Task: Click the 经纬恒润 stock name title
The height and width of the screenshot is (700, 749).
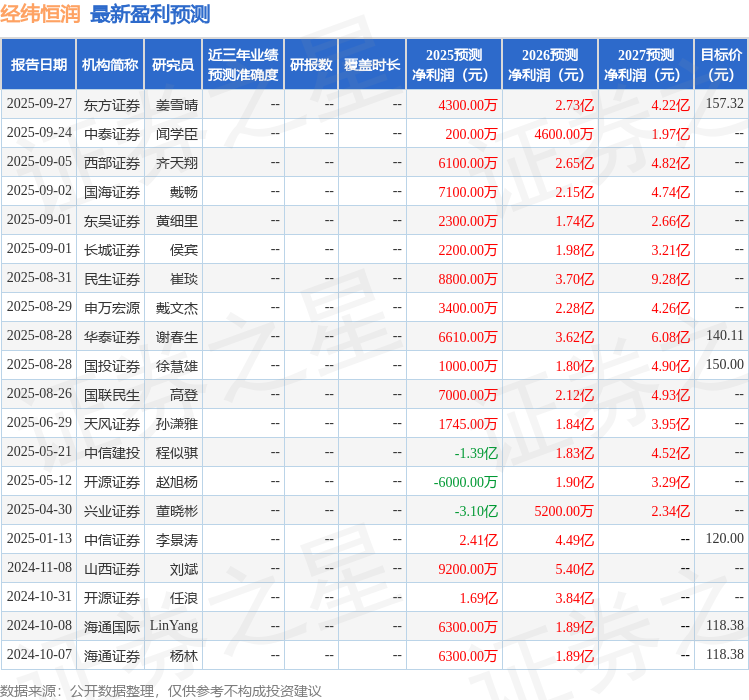Action: [41, 15]
